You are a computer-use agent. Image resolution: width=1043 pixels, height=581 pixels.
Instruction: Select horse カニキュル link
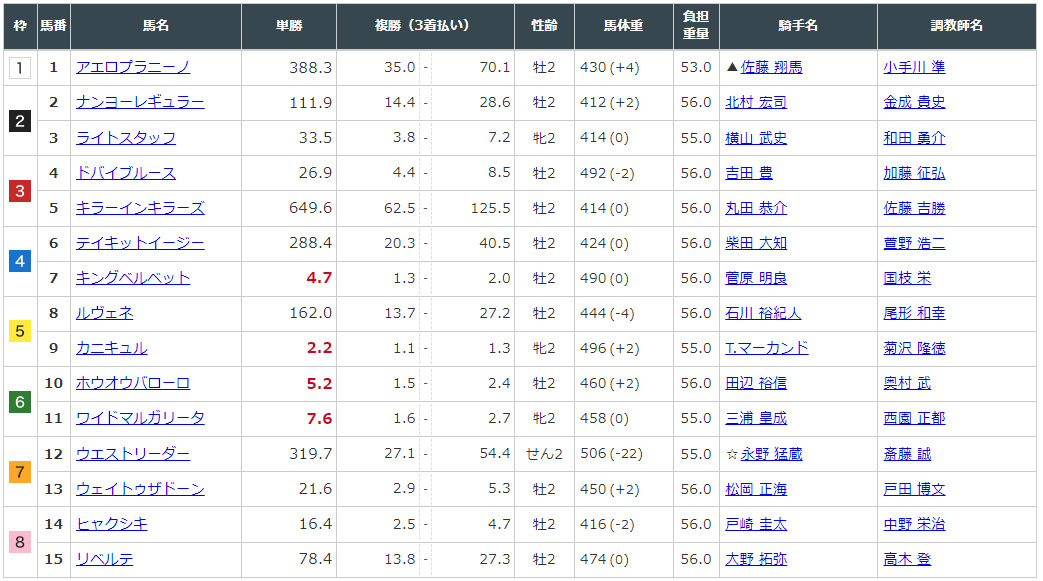[x=111, y=348]
